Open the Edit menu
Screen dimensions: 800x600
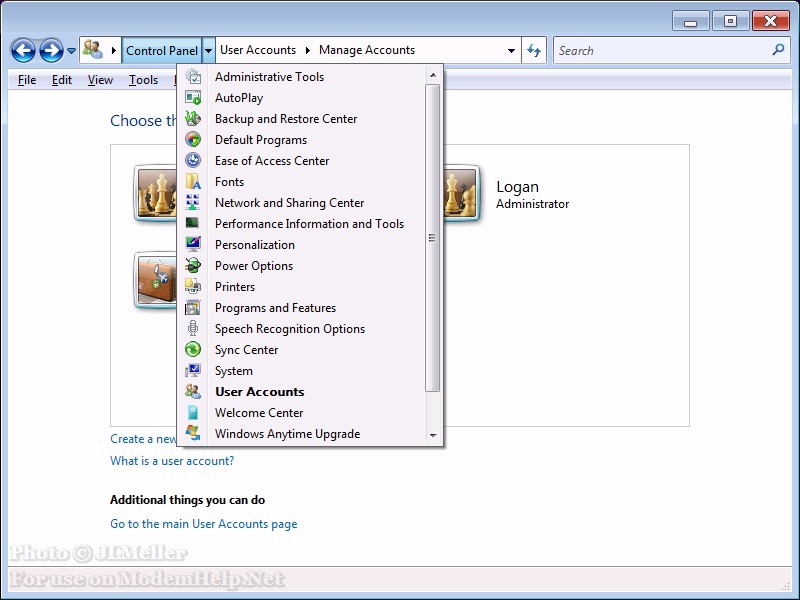tap(62, 80)
